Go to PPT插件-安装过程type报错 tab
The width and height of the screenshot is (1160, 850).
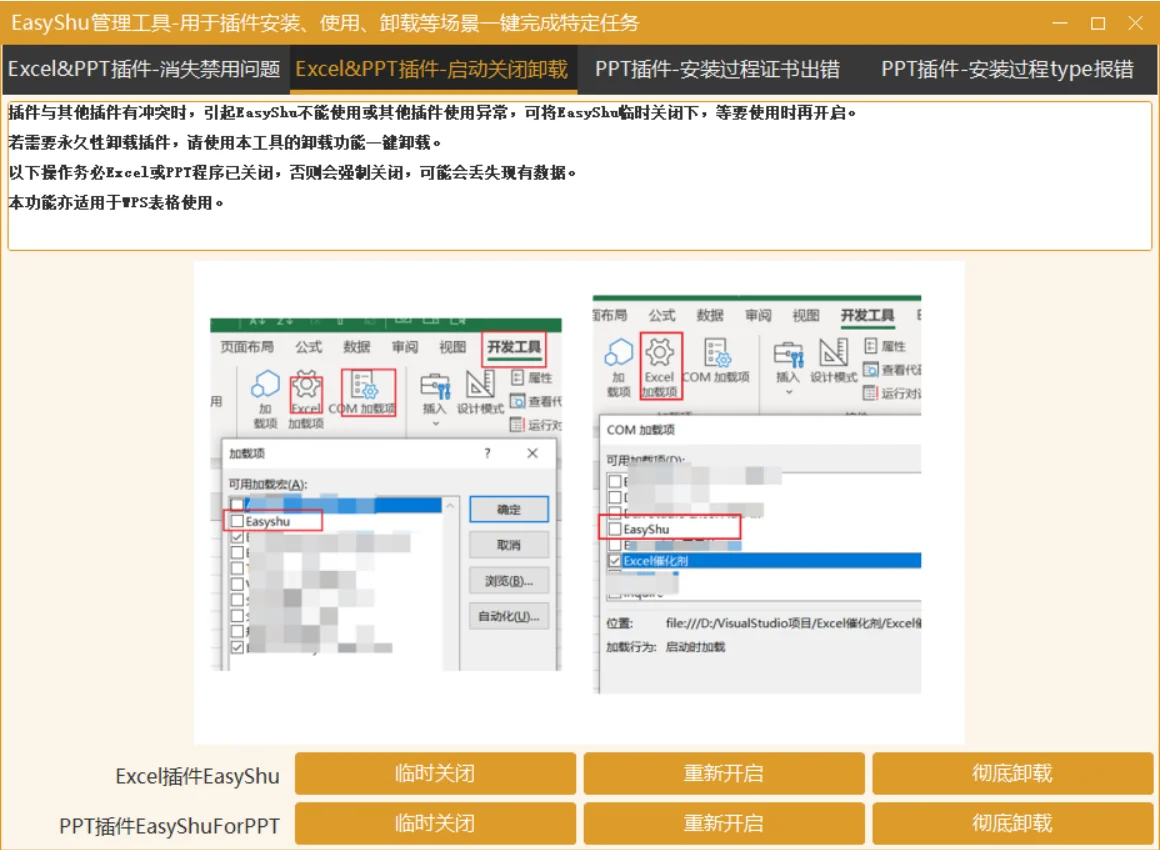coord(1007,69)
